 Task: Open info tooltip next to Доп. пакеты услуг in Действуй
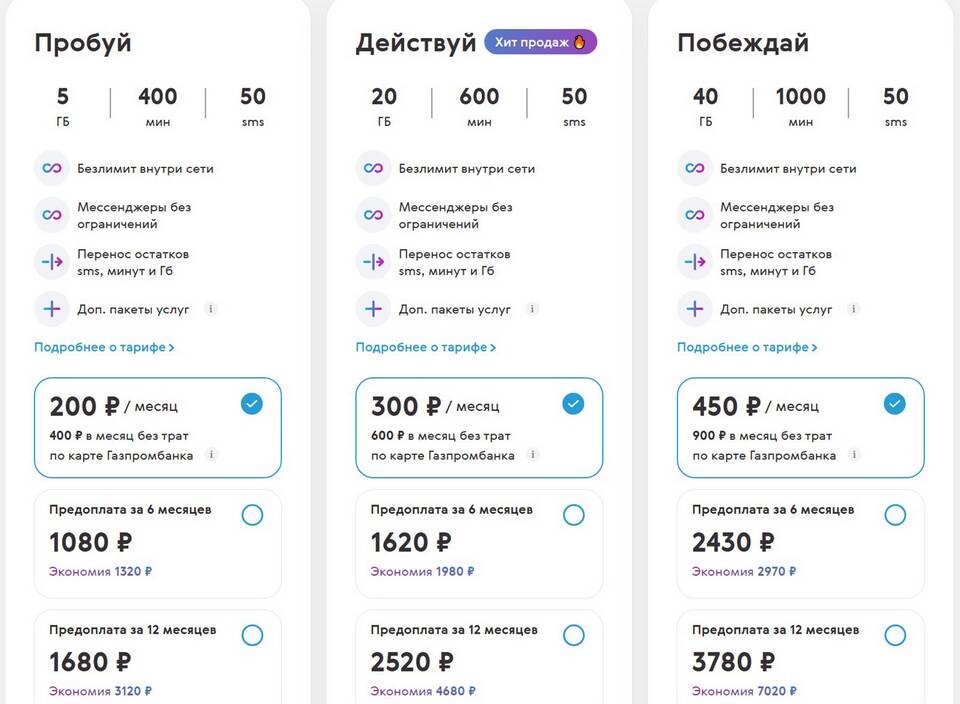[x=532, y=309]
